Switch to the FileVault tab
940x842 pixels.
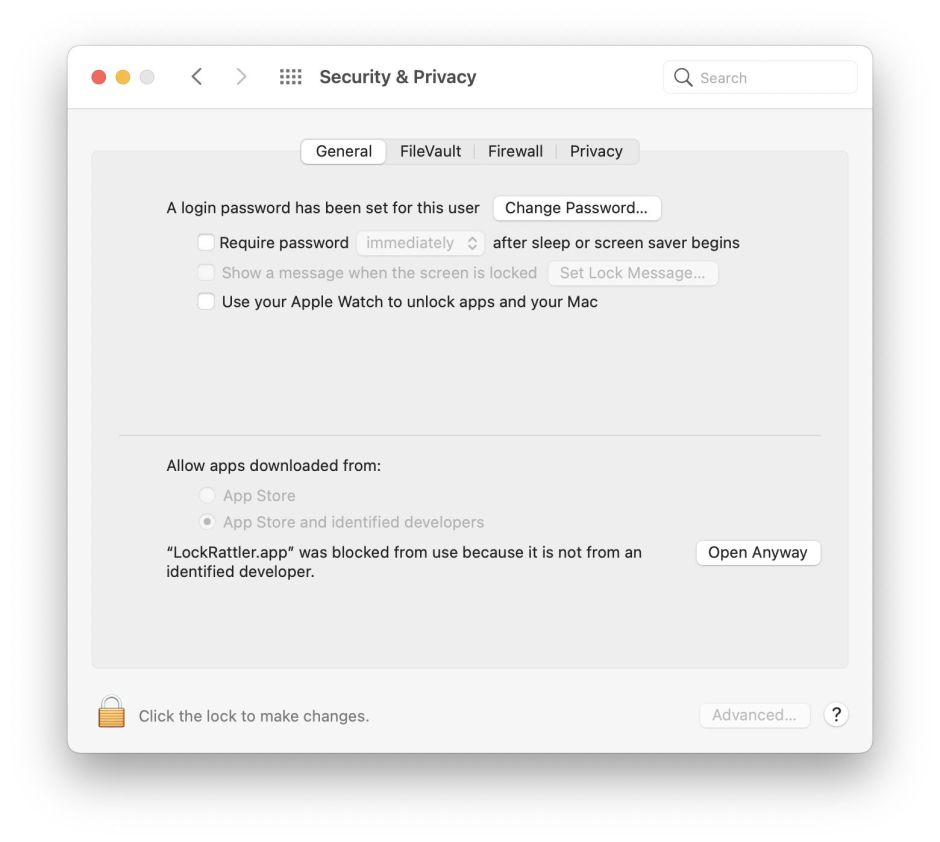430,151
